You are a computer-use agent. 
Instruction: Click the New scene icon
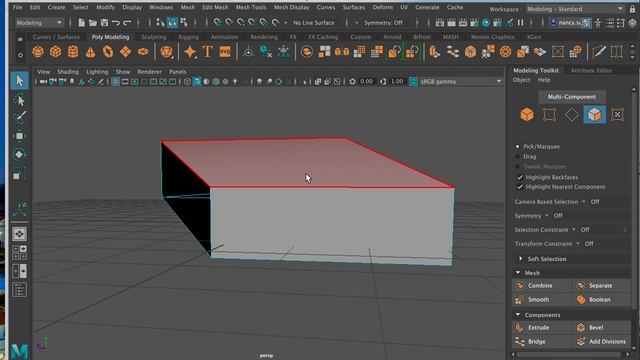tap(82, 23)
